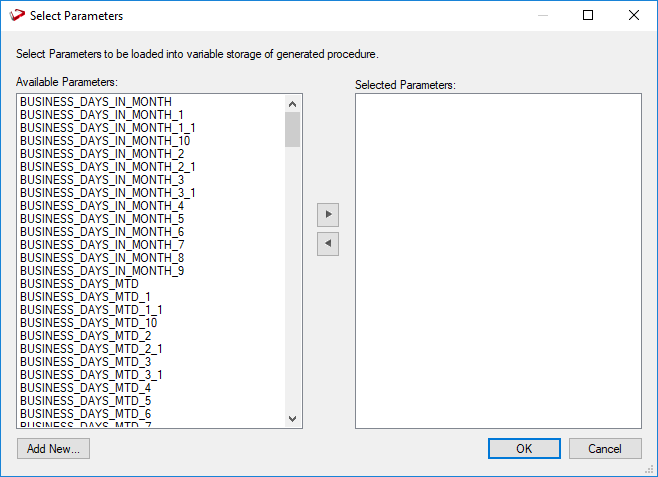Select the BUSINESS_DAYS_MTD parameter

79,284
